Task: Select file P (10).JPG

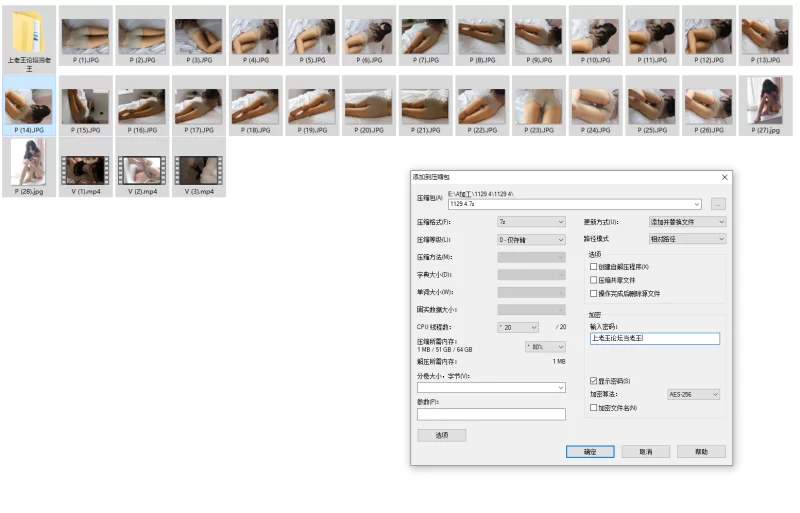Action: coord(595,37)
